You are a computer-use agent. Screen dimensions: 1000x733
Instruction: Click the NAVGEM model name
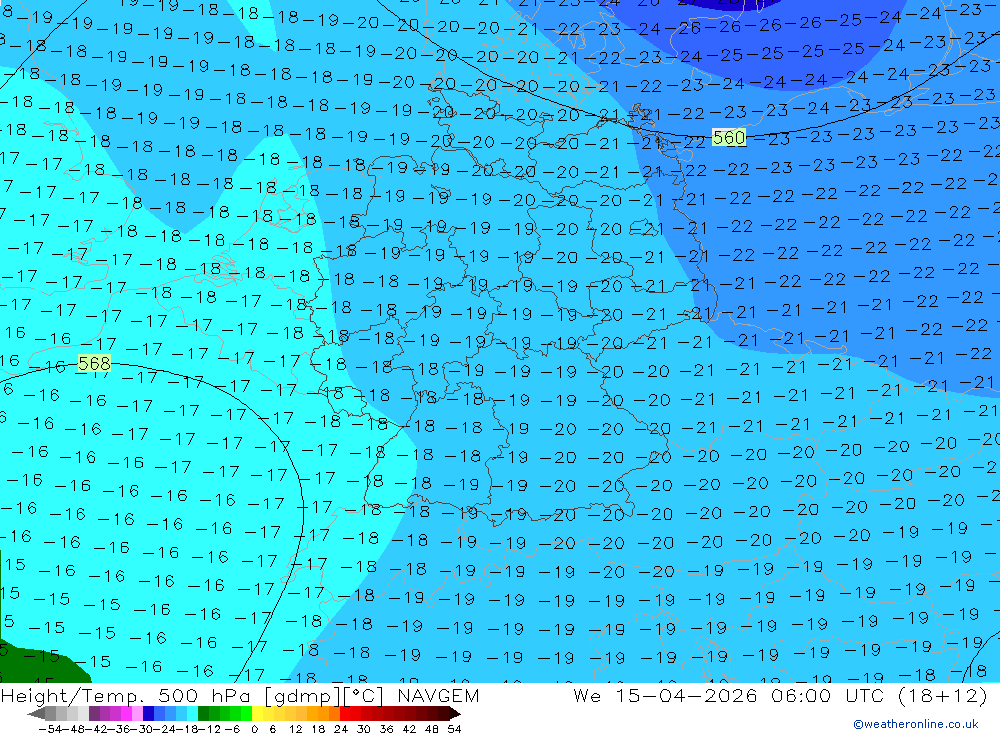(438, 696)
